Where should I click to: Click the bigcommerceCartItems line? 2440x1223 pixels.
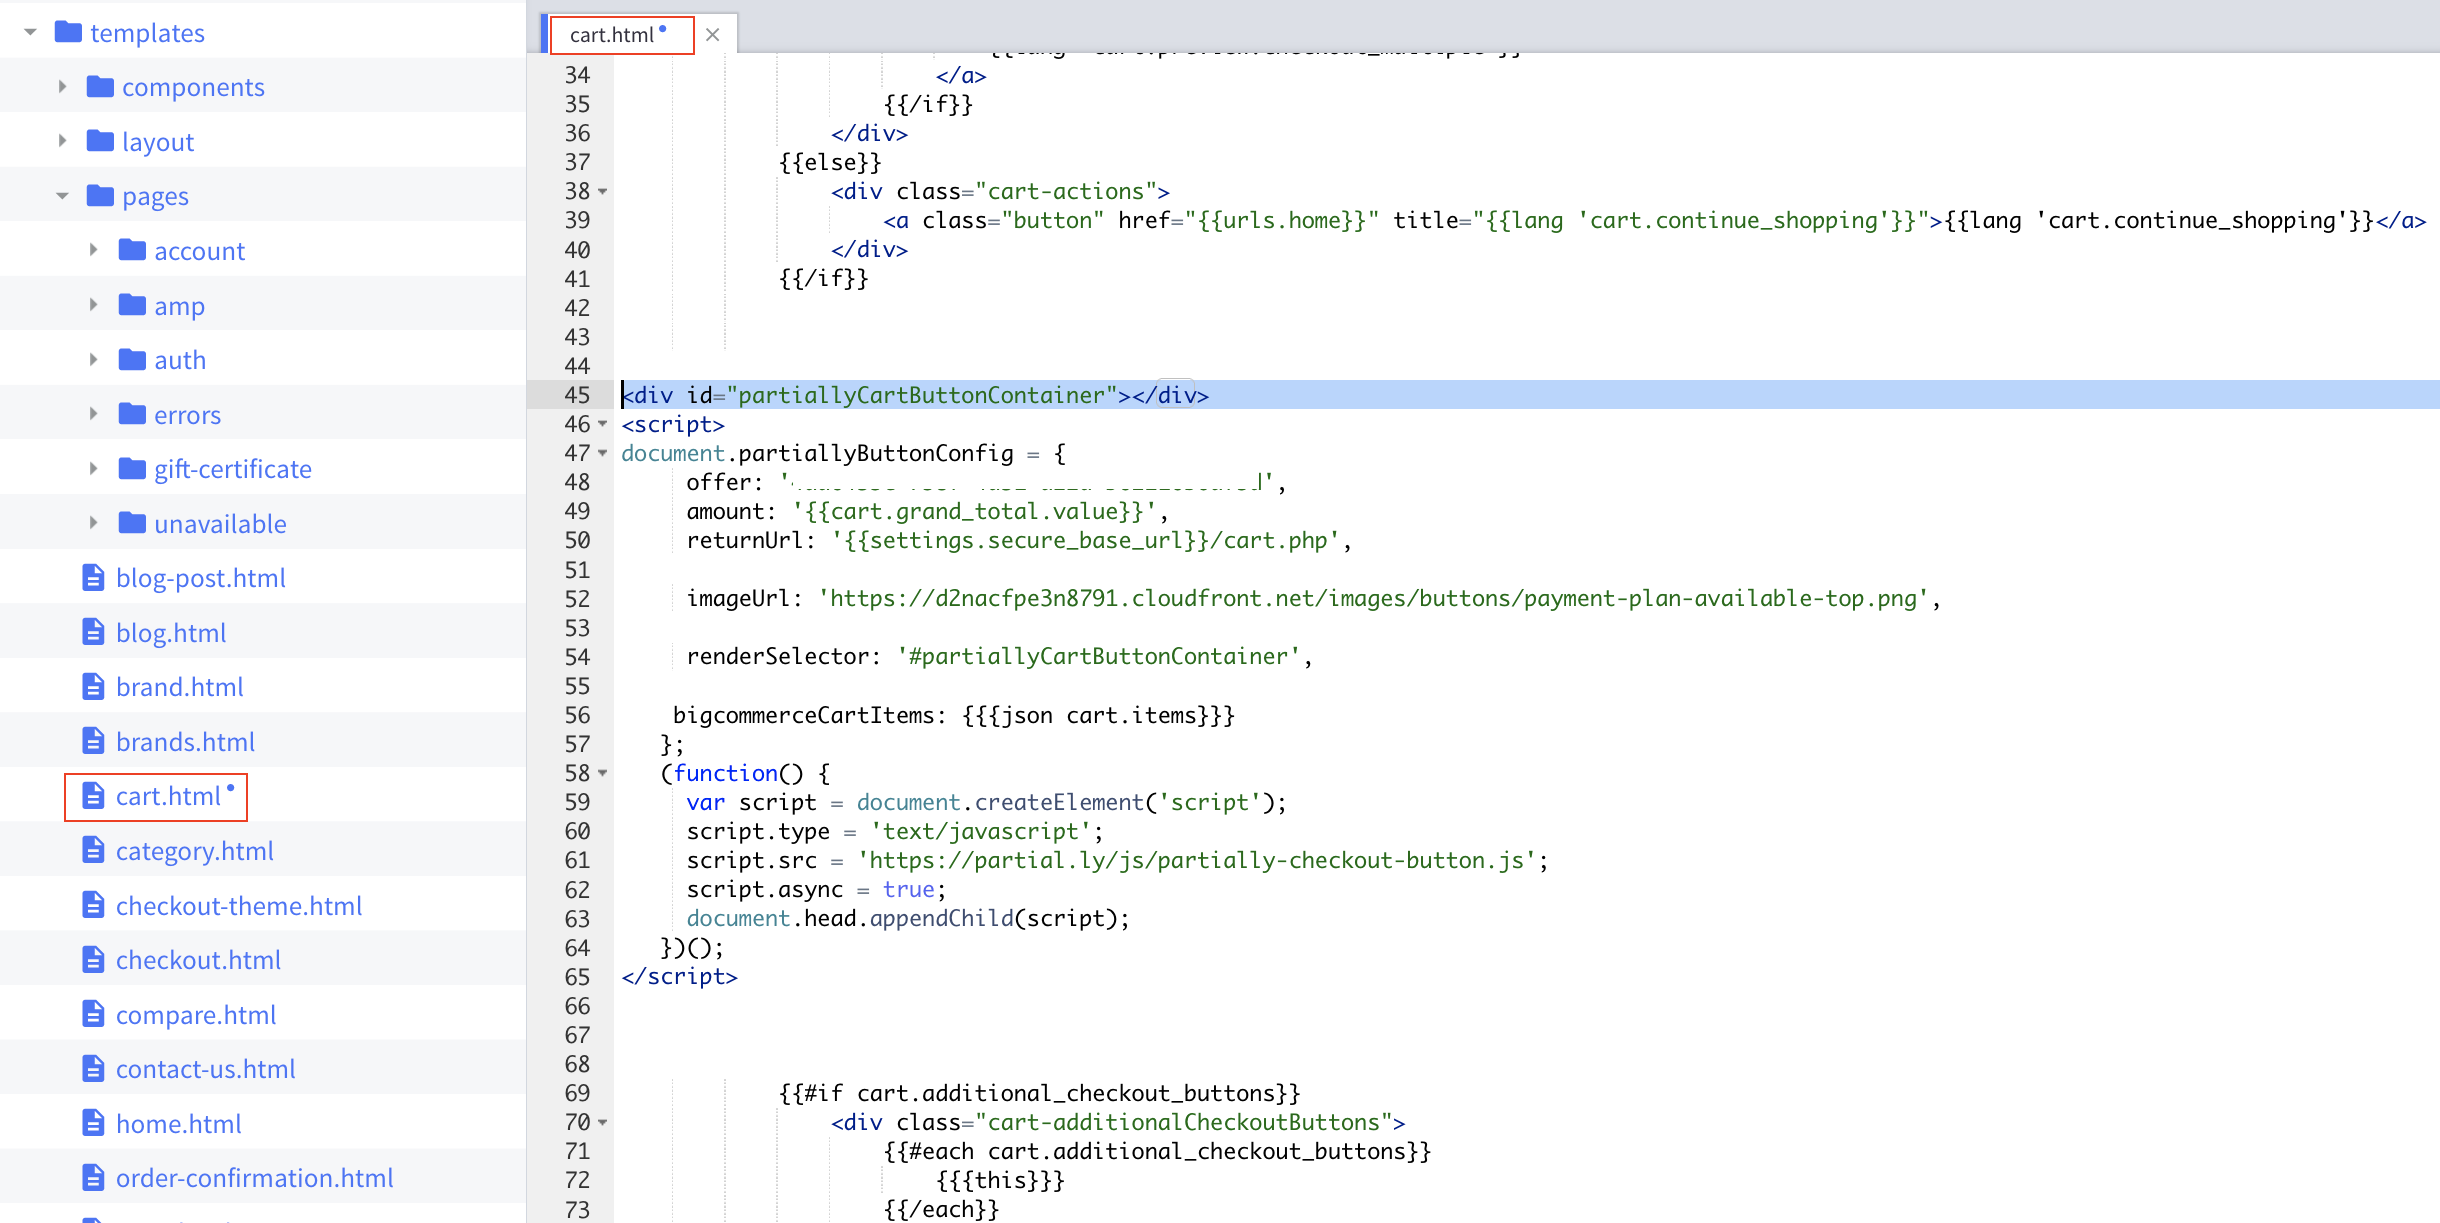point(954,715)
